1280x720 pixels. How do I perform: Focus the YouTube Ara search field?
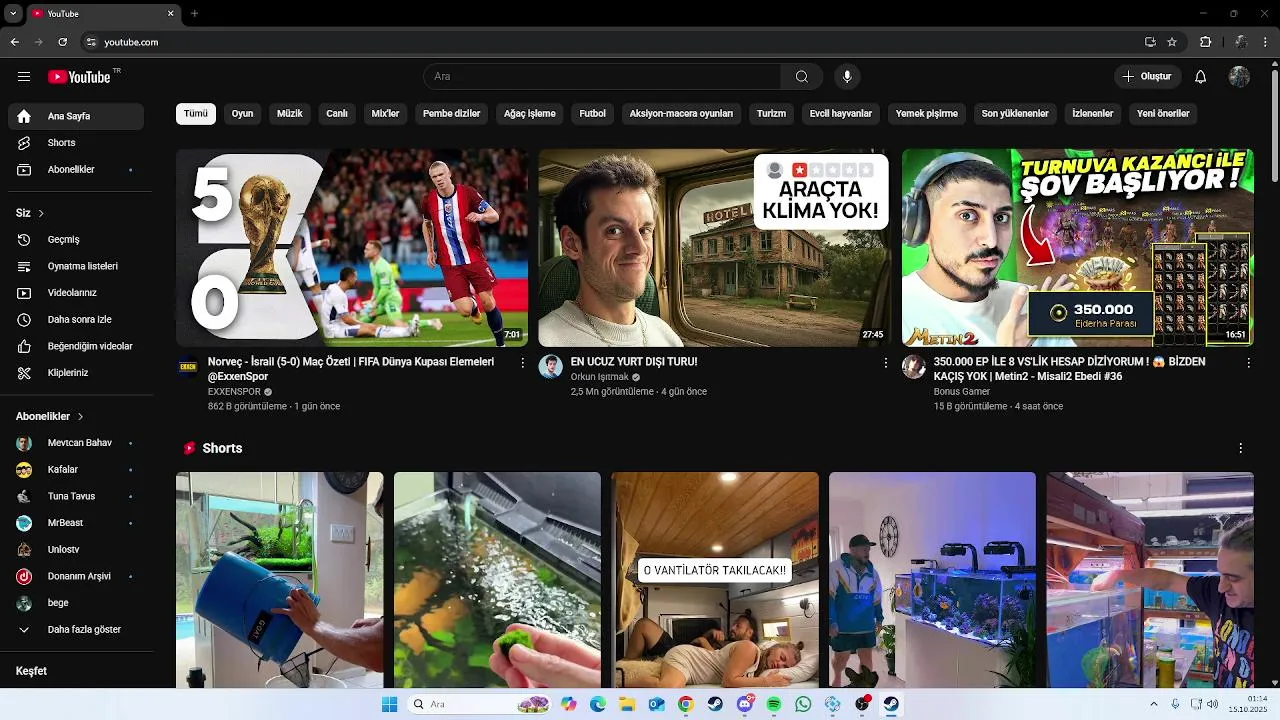(x=603, y=77)
